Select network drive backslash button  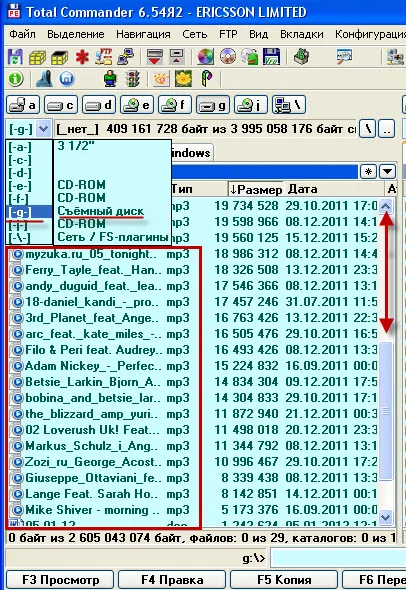pos(289,105)
